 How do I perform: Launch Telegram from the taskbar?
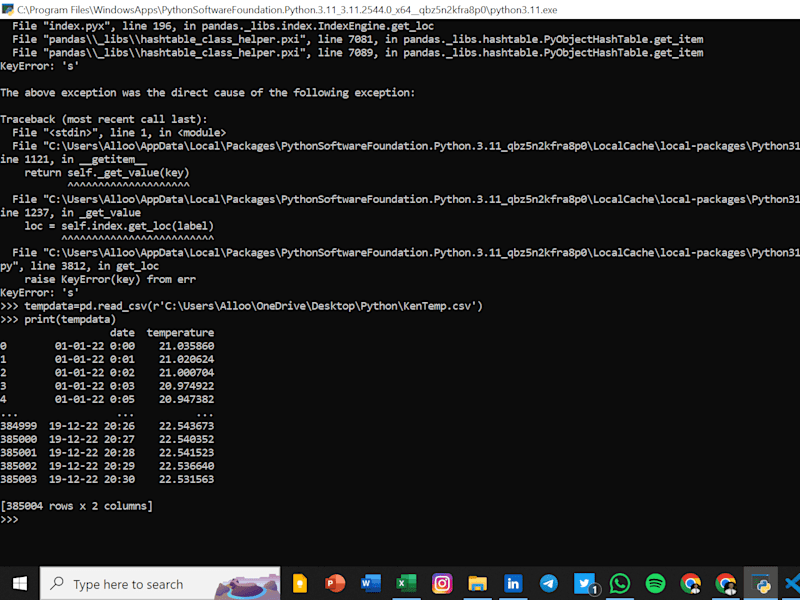[548, 583]
